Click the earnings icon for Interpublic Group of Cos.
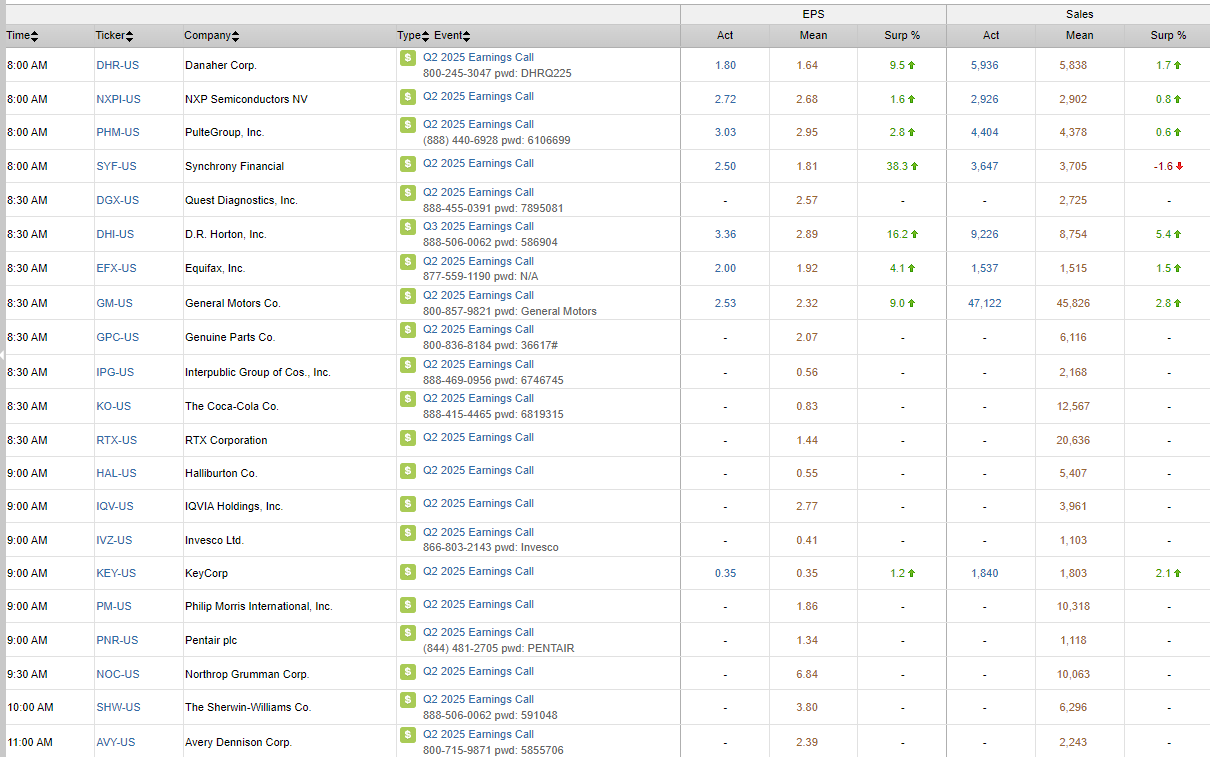Viewport: 1210px width, 757px height. tap(407, 365)
